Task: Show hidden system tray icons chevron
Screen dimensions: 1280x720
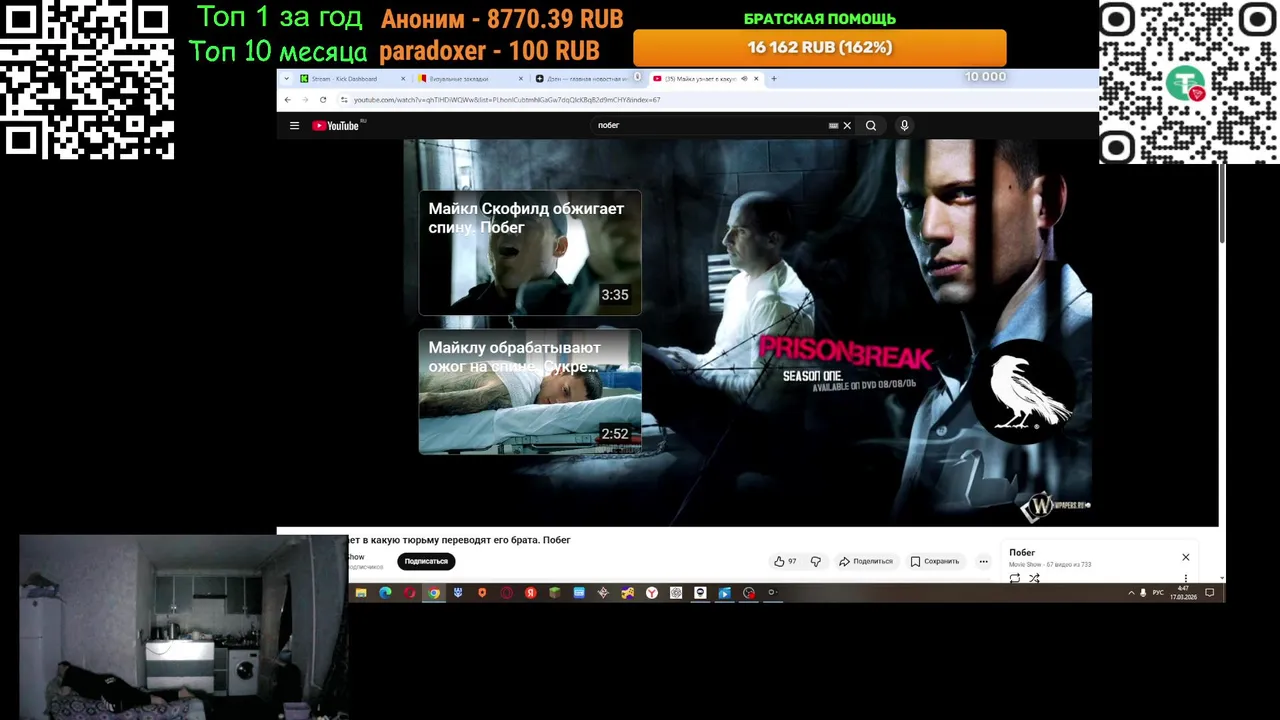Action: pos(1131,593)
